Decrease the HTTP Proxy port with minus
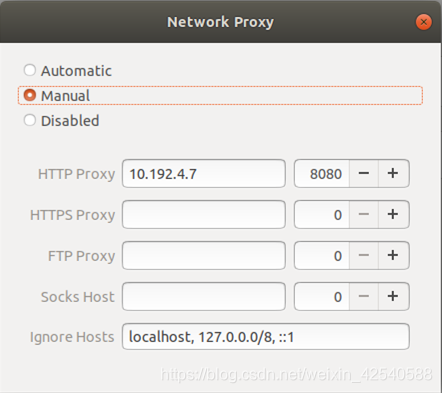This screenshot has height=393, width=442. point(364,174)
